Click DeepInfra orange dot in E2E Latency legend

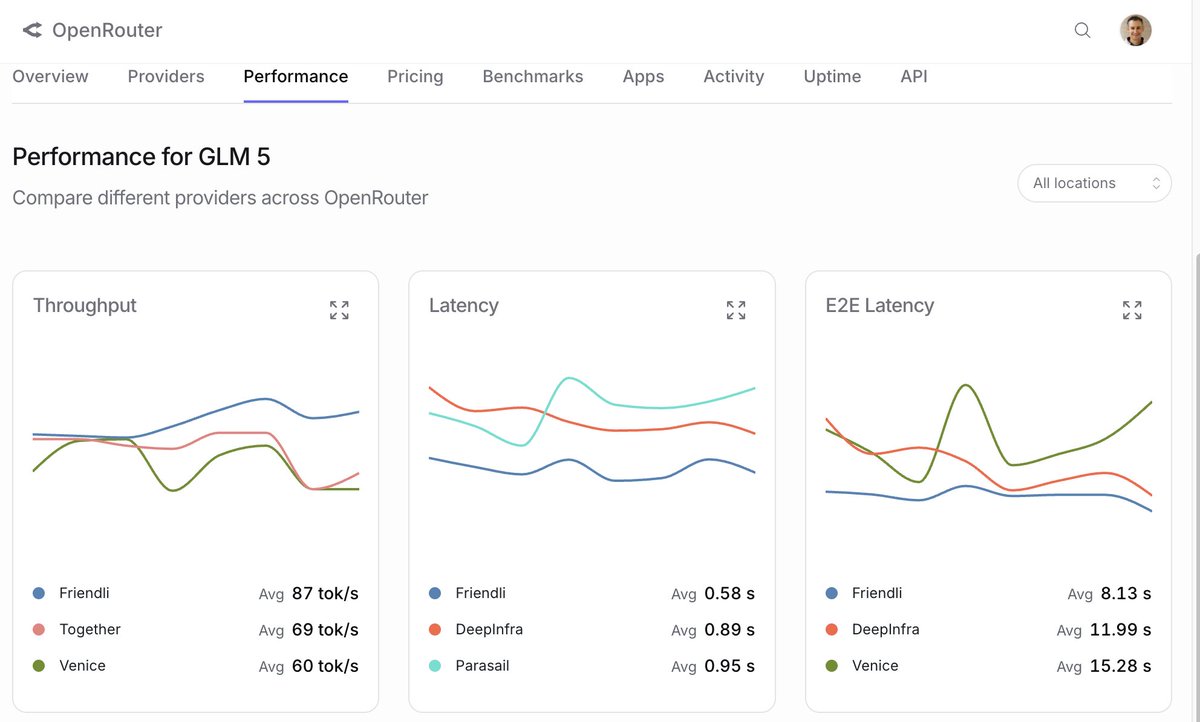832,629
